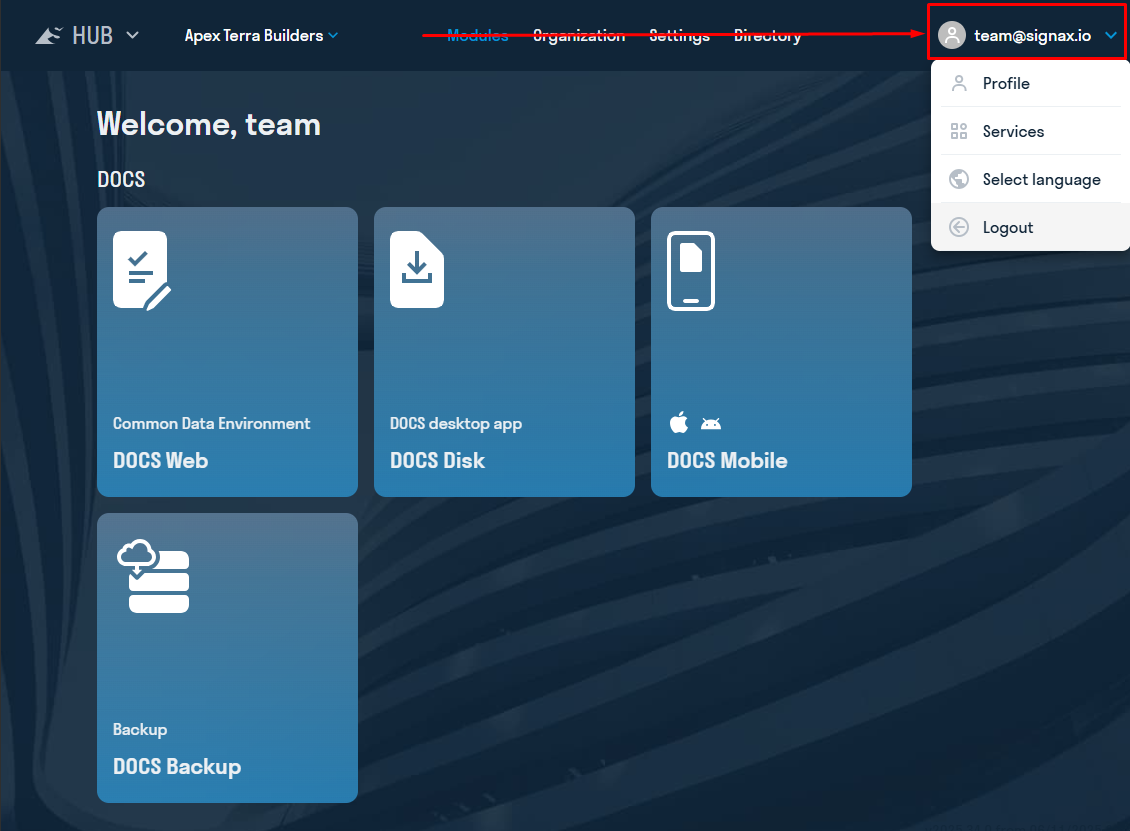Viewport: 1130px width, 831px height.
Task: Open the DOCS Mobile card
Action: pyautogui.click(x=781, y=352)
